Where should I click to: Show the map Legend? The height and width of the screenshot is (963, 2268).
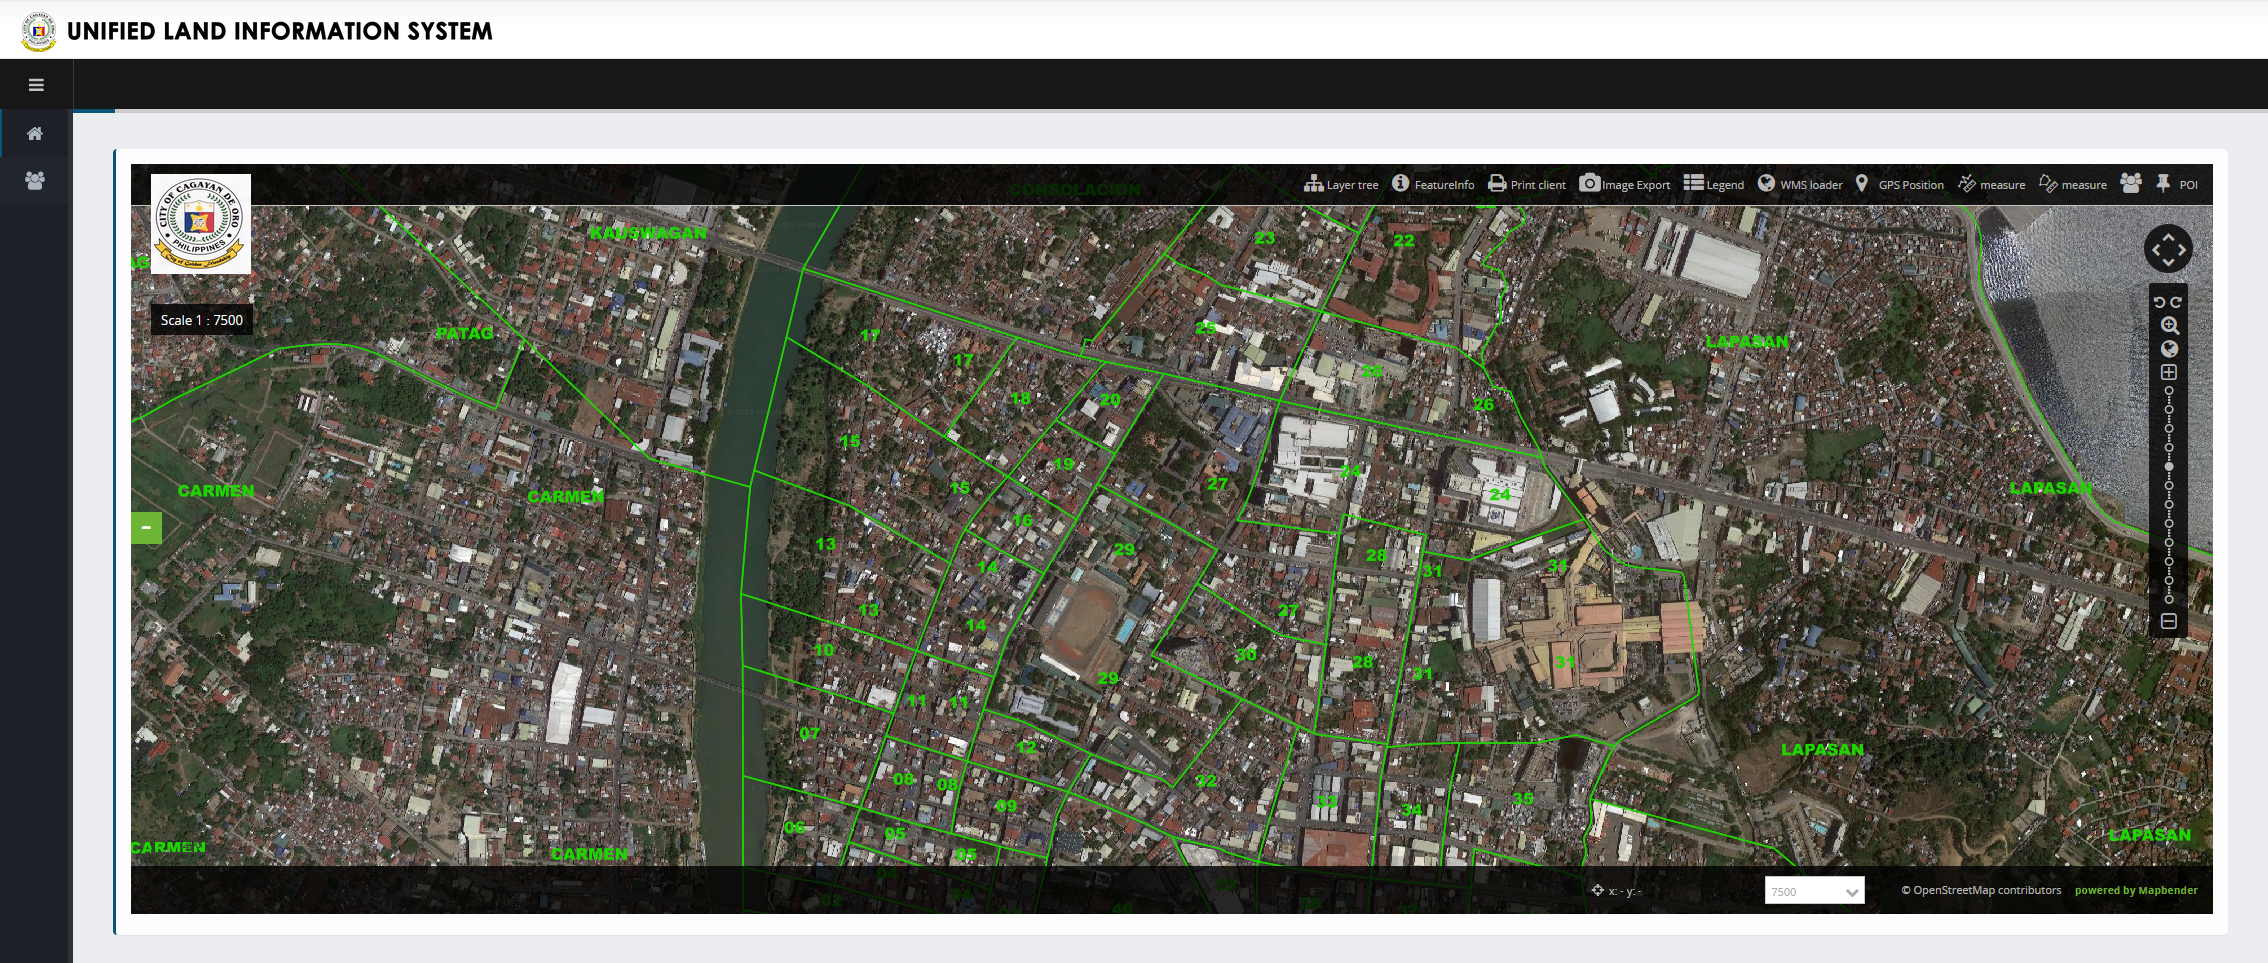pos(1714,184)
